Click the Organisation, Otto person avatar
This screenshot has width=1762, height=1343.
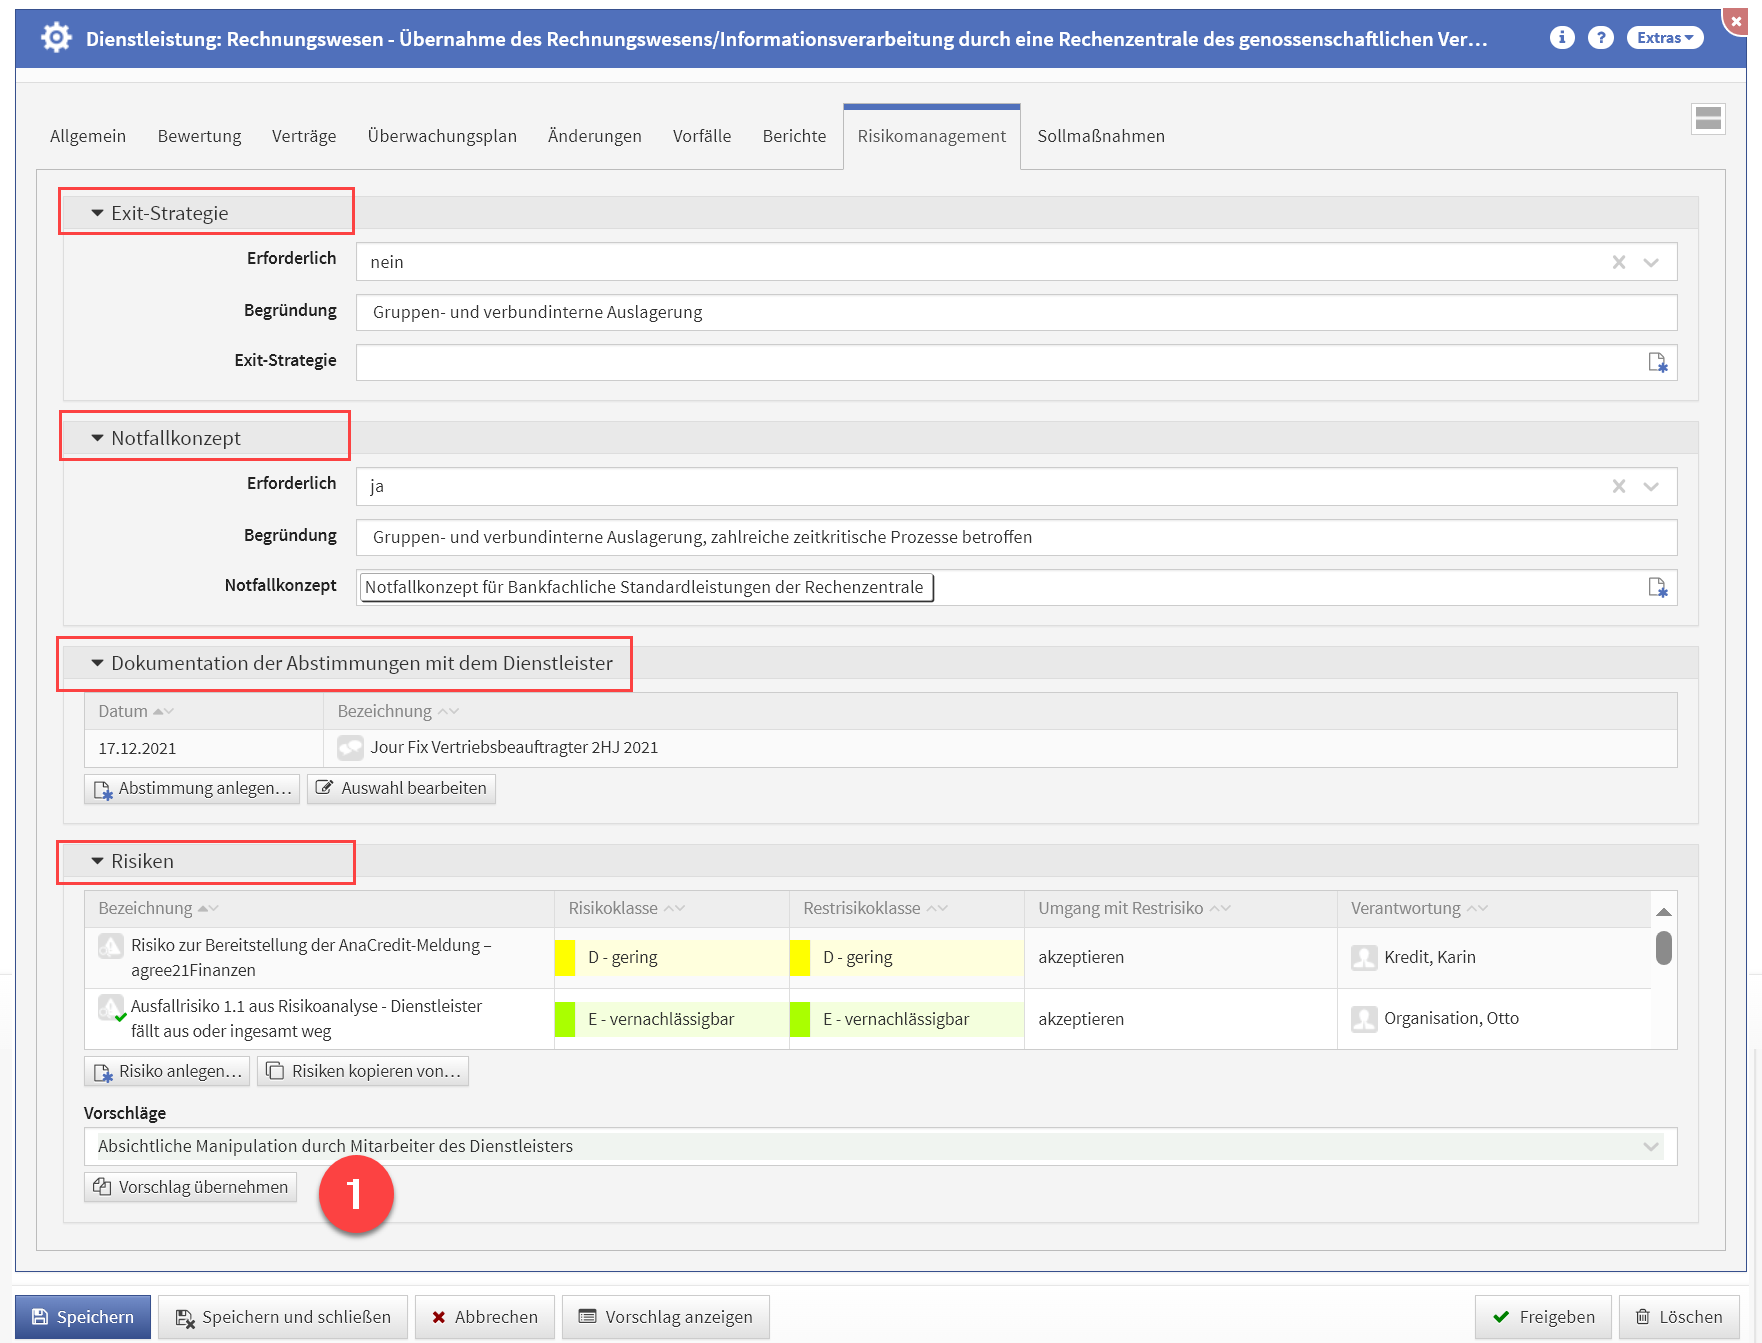click(x=1364, y=1018)
